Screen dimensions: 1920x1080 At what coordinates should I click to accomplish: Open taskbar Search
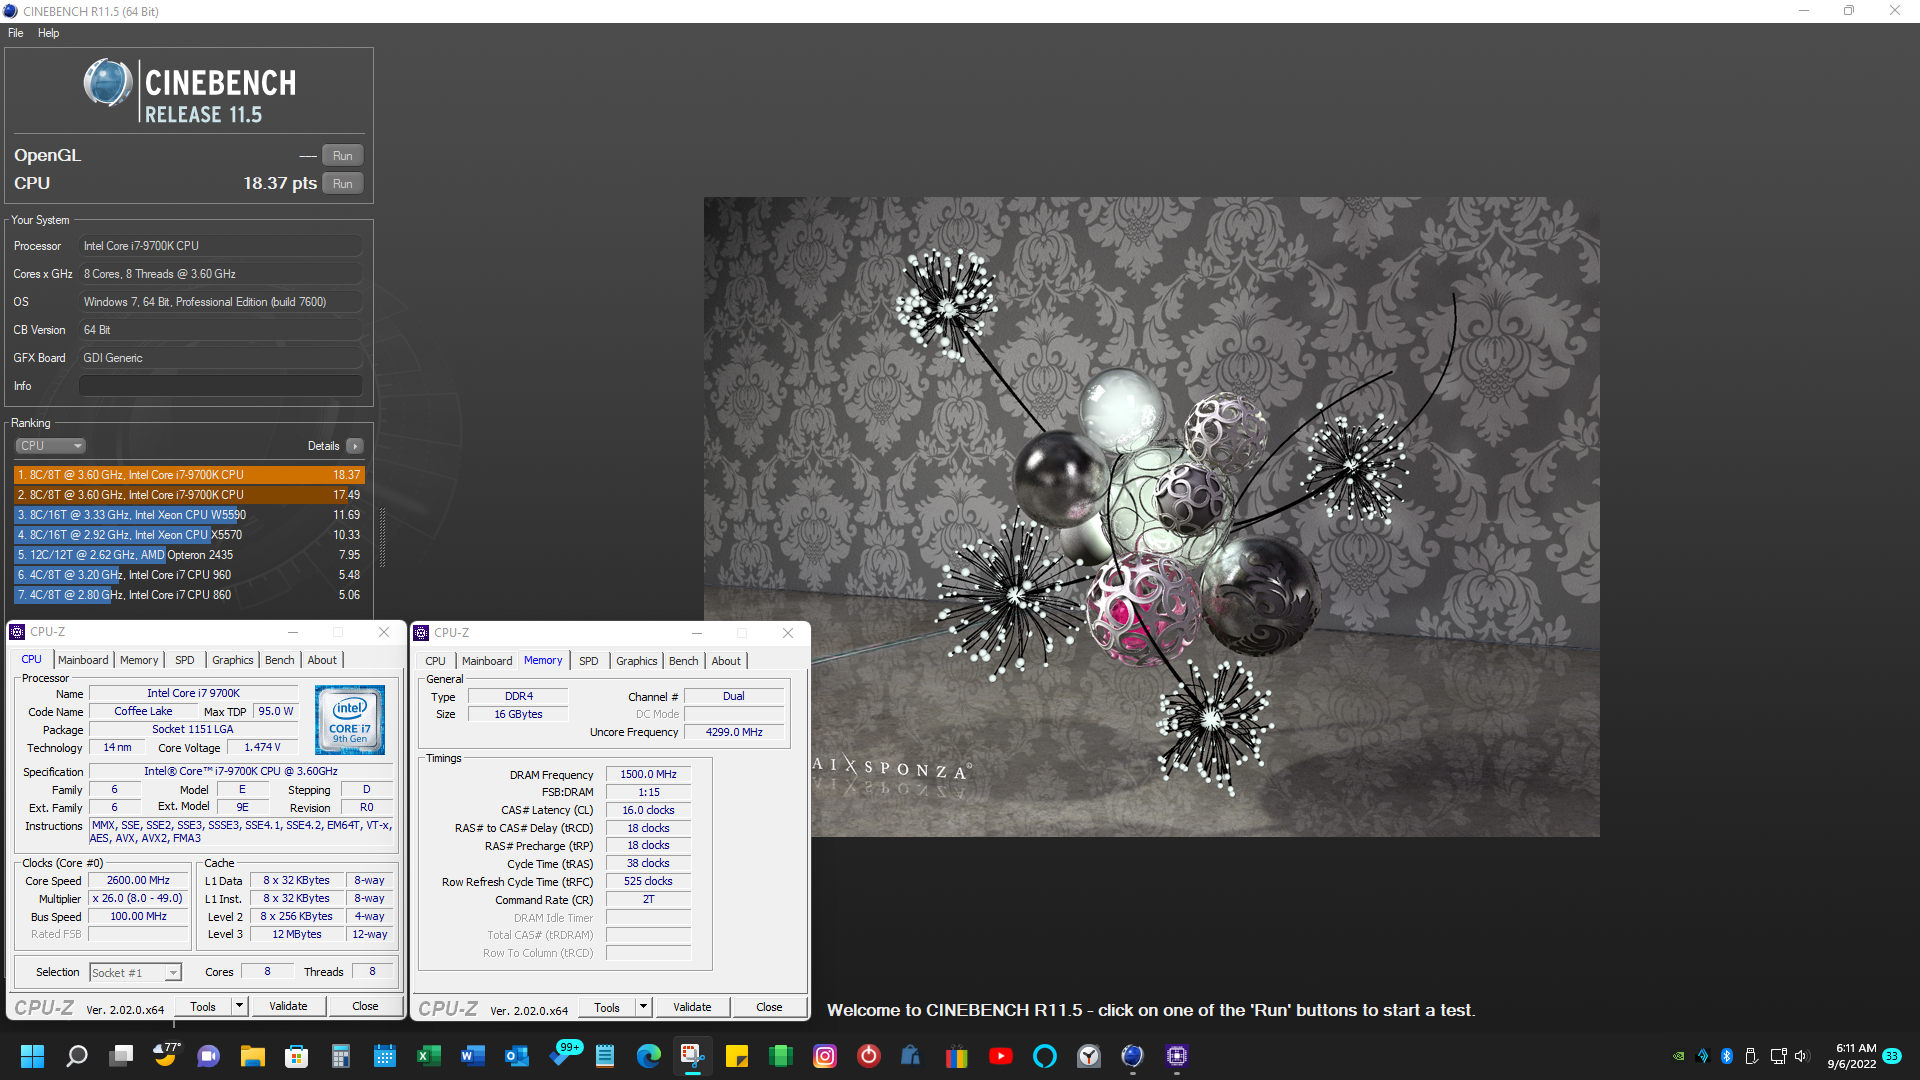tap(77, 1056)
